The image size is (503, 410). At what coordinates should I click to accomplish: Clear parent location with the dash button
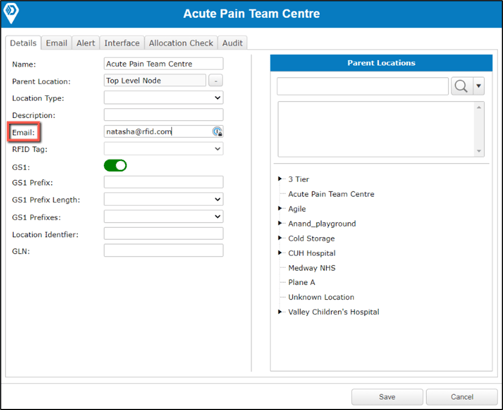point(216,81)
